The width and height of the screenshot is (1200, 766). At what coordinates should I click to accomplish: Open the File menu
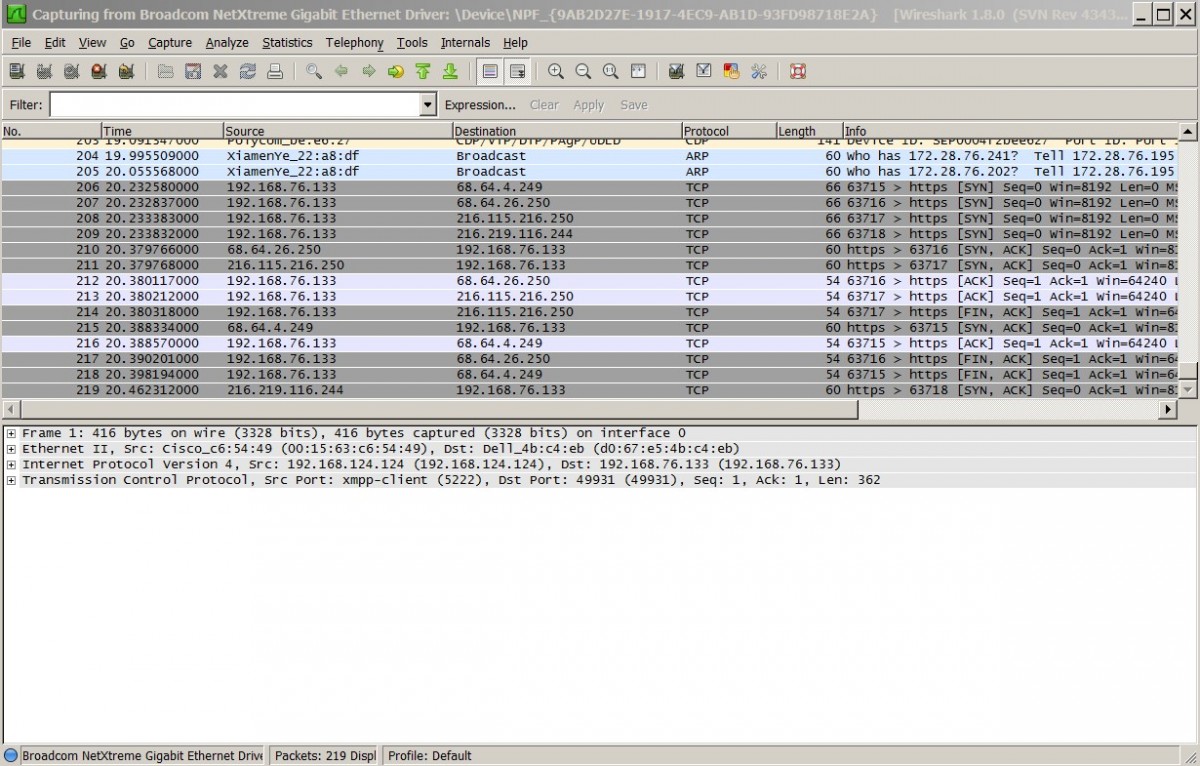(21, 43)
